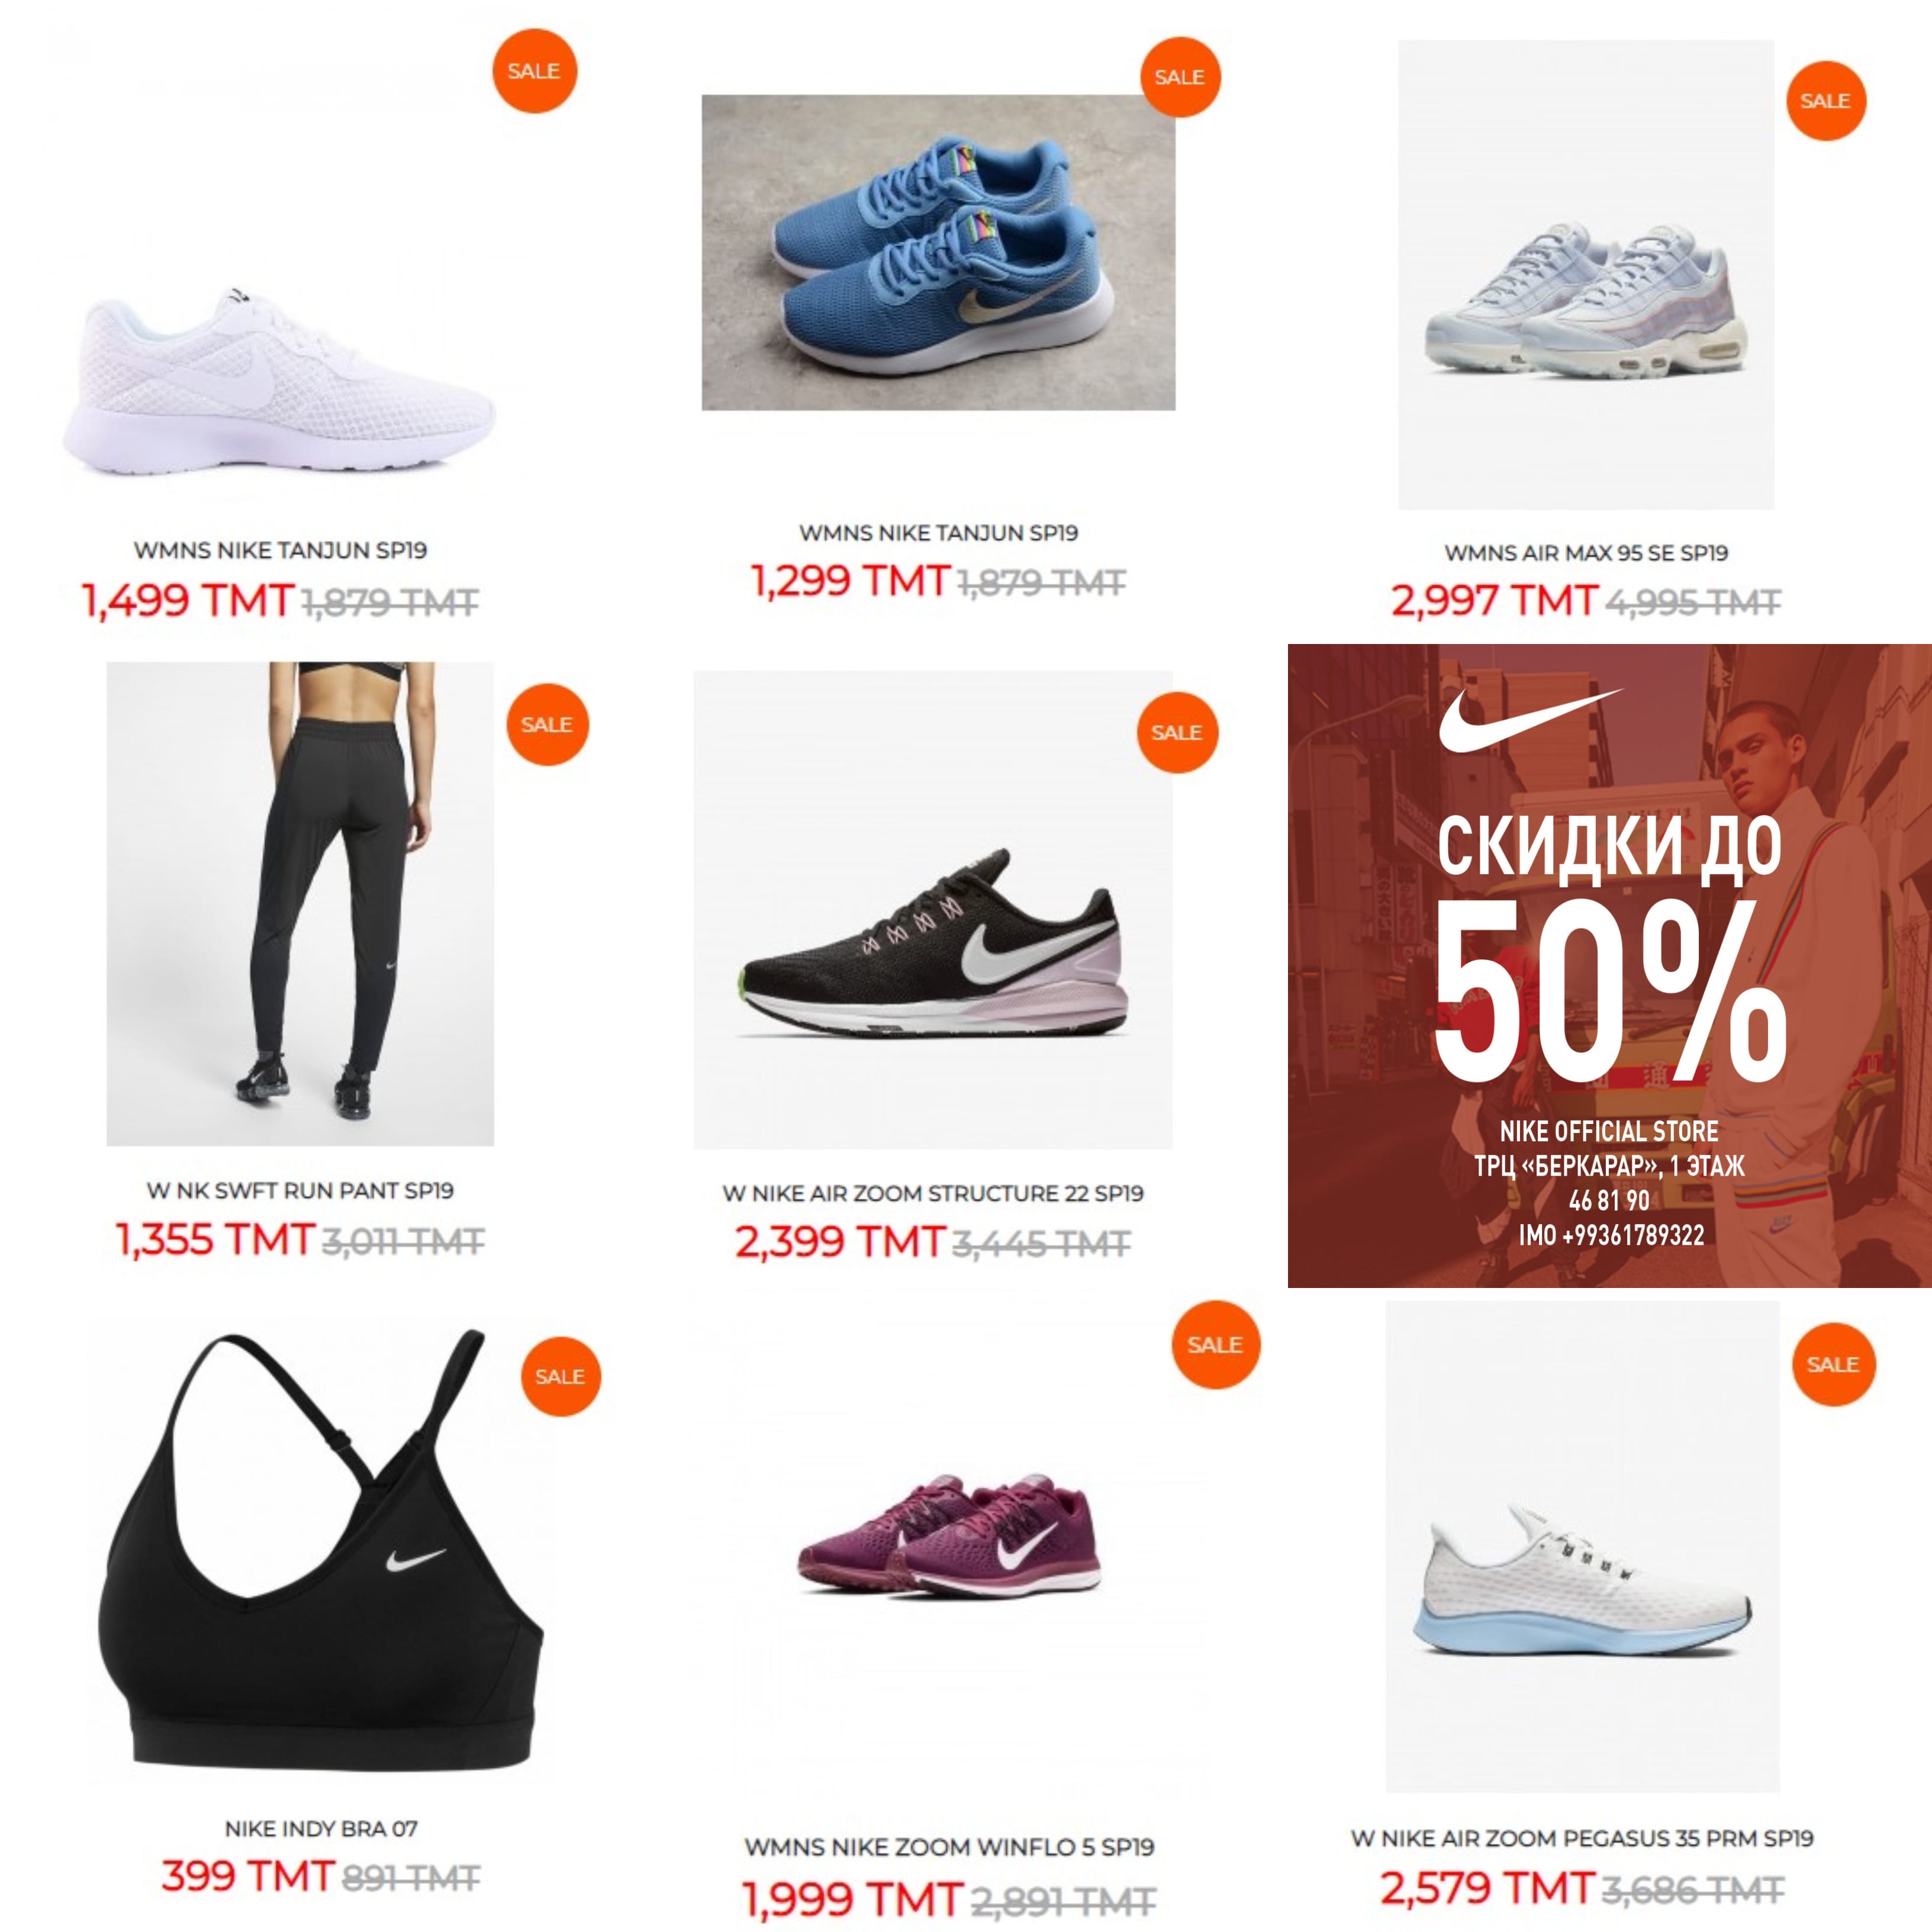
Task: Open WMNS NIKE ZOOM WINFLO 5 SP19 link
Action: pos(949,1848)
